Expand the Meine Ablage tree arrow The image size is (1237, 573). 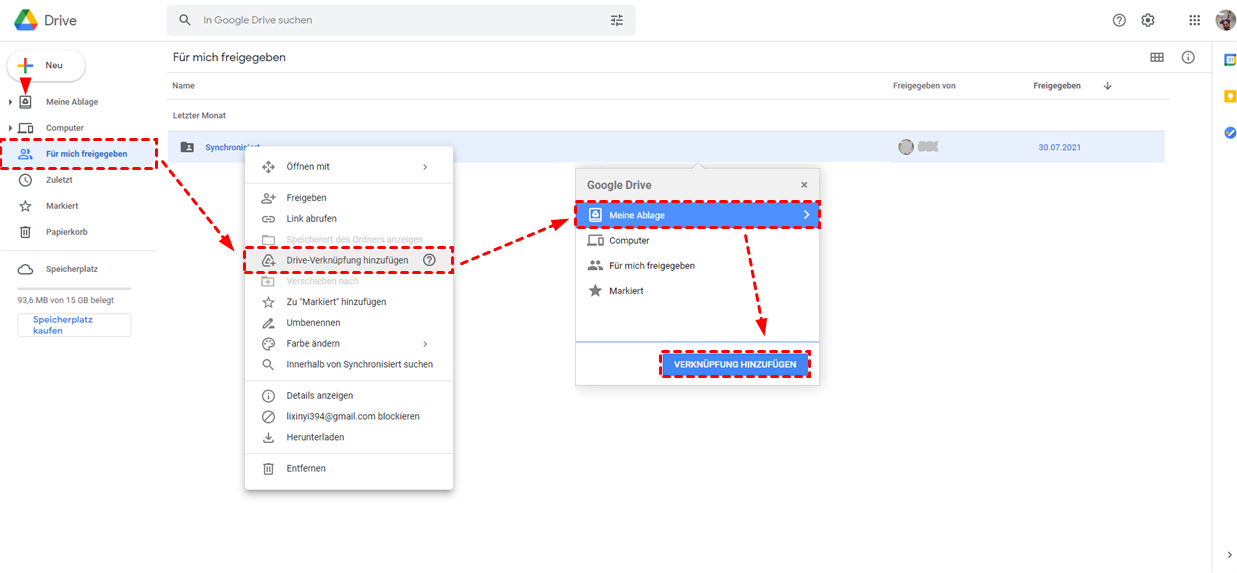coord(10,102)
